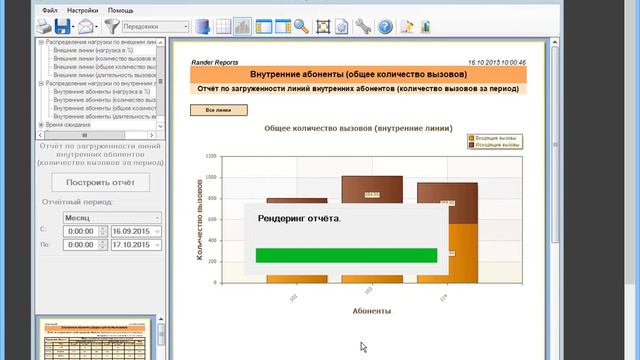The width and height of the screenshot is (640, 360).
Task: Click report tree scroll up arrow
Action: pyautogui.click(x=160, y=43)
